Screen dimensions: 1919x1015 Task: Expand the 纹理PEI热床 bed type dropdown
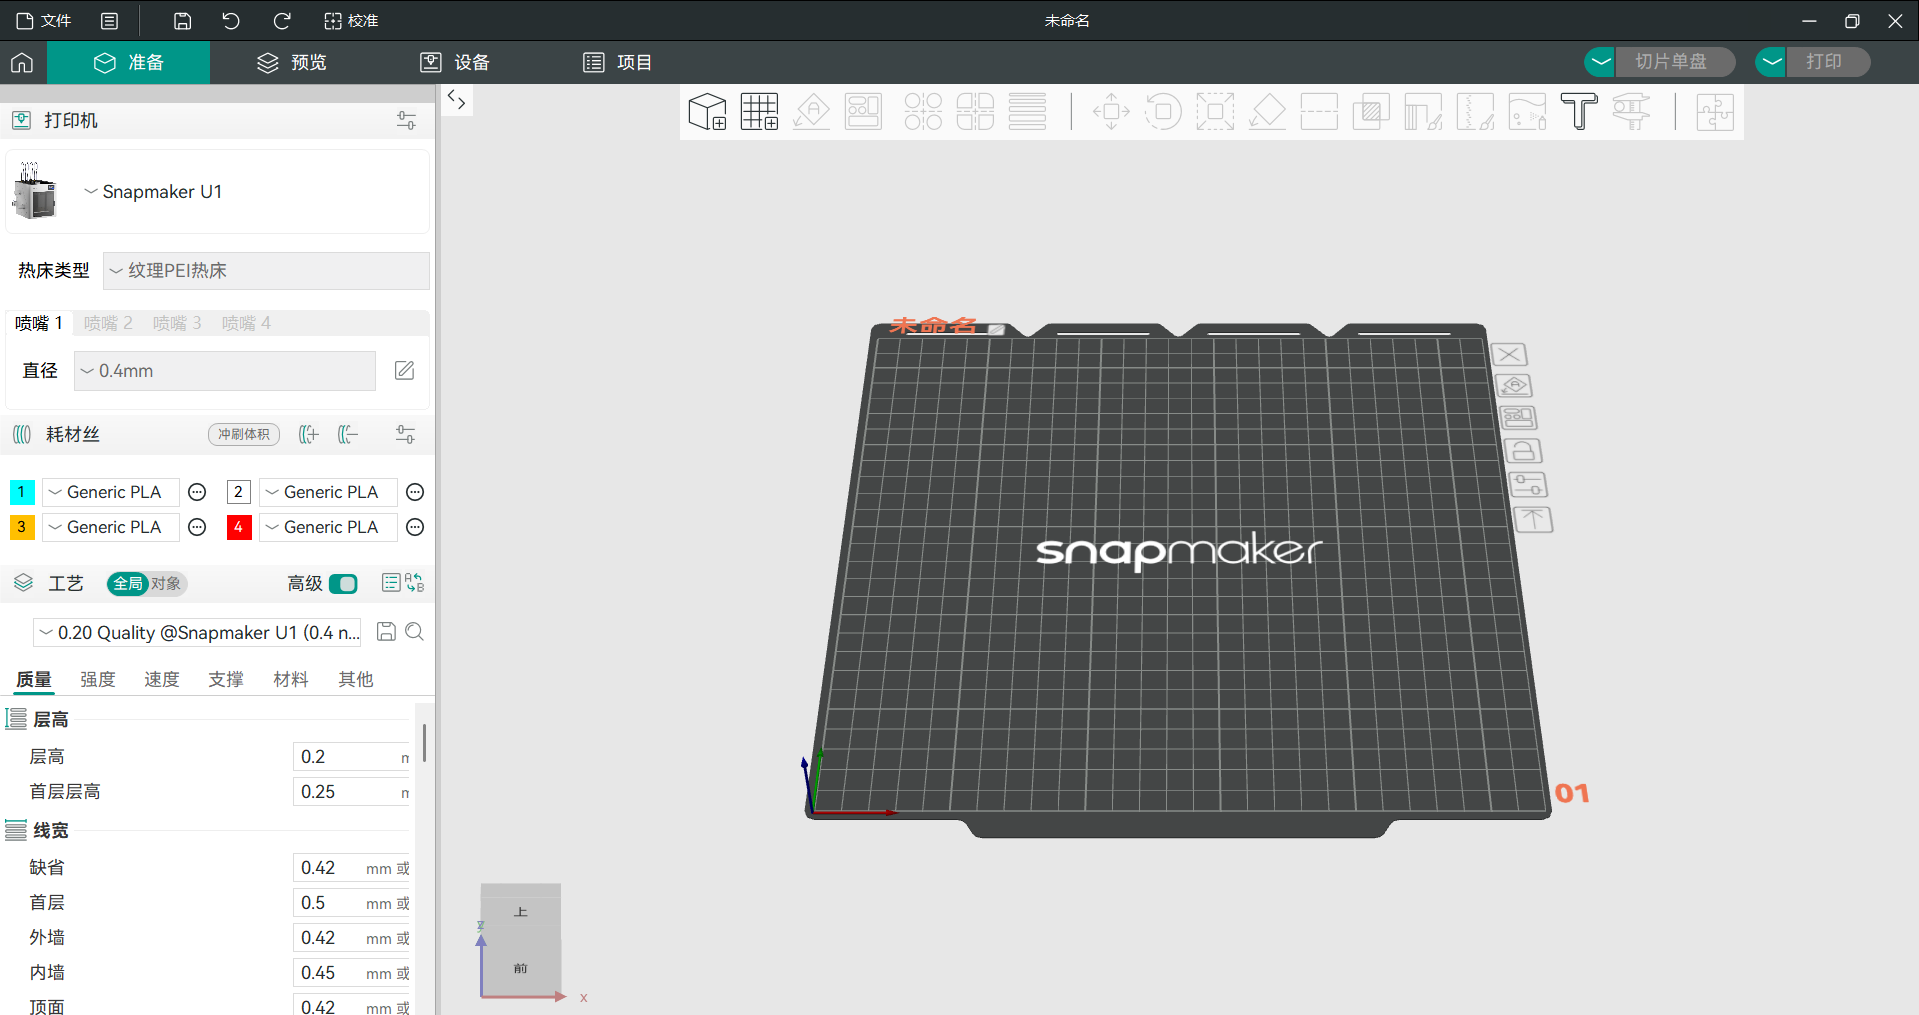(266, 271)
